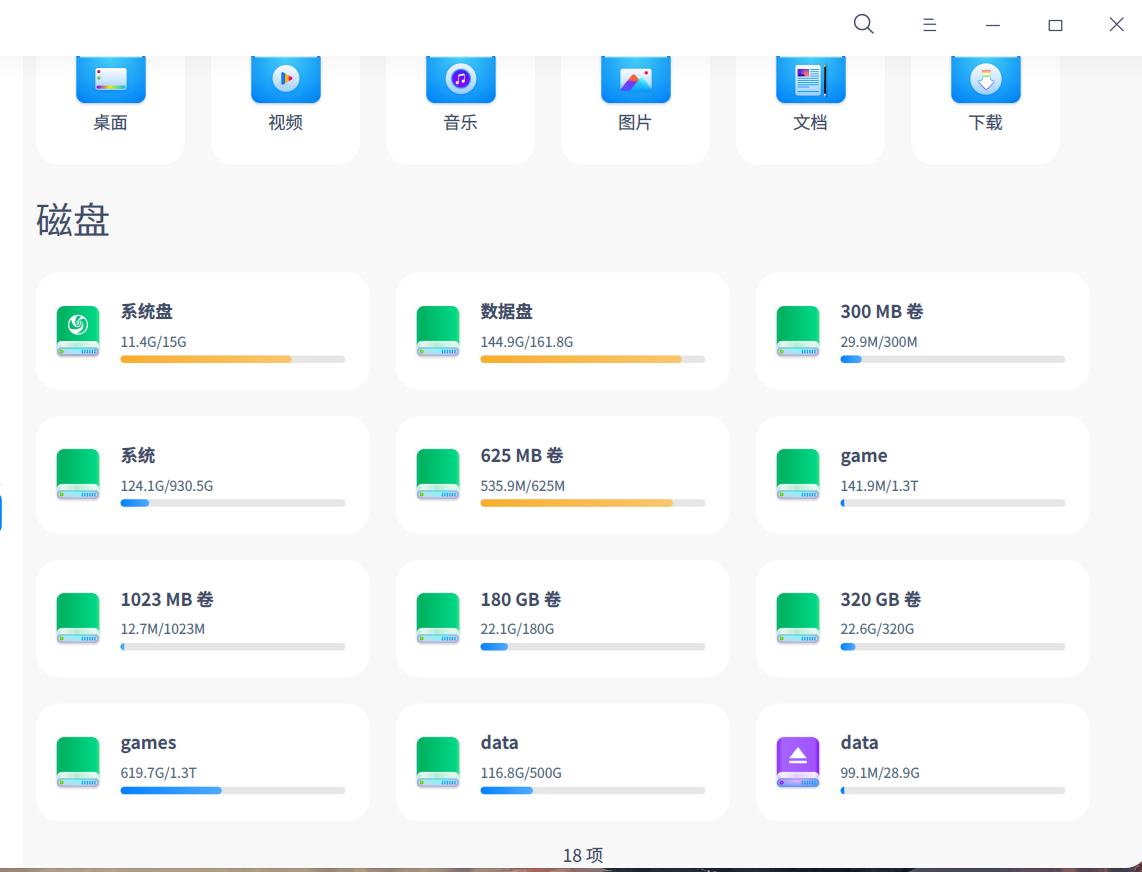
Task: Click the purple removable data drive icon
Action: (797, 761)
